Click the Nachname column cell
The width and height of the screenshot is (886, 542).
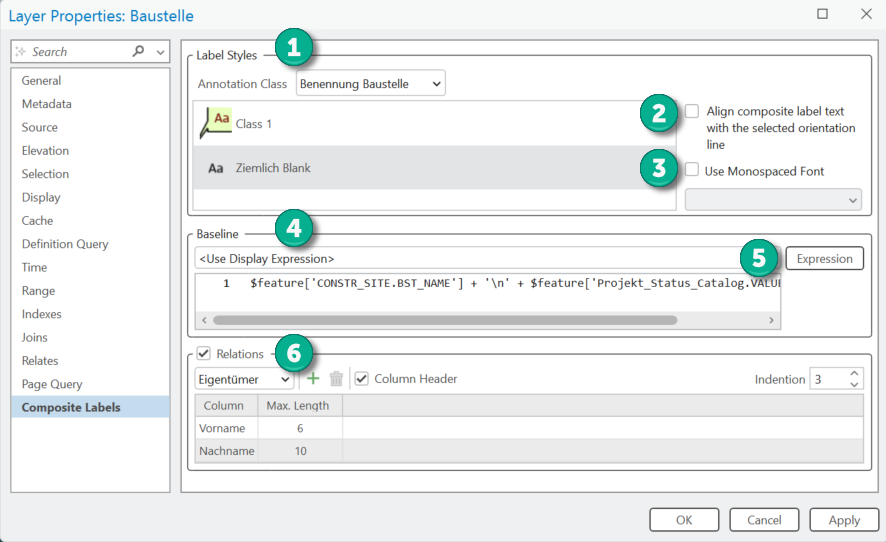pos(226,451)
